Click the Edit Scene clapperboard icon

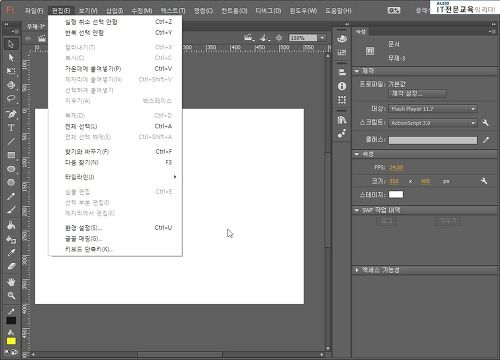249,38
